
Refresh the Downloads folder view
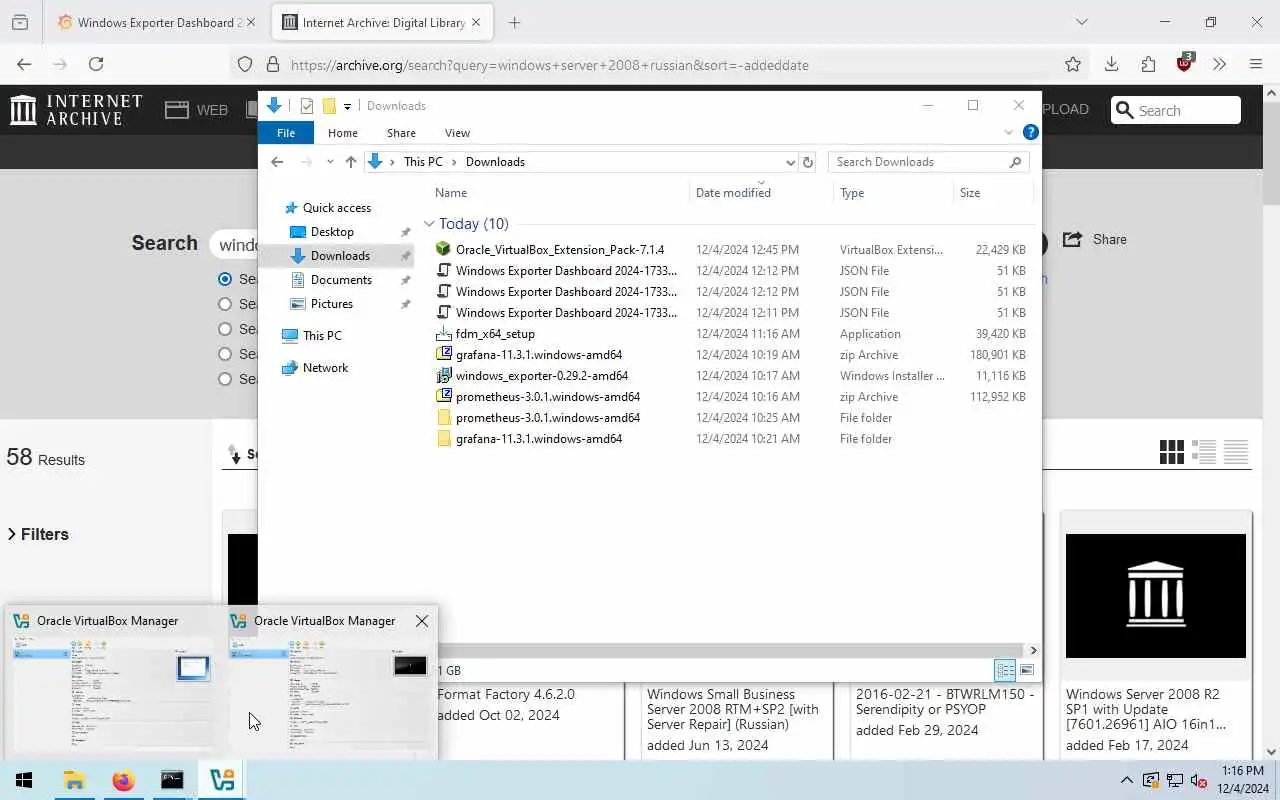tap(808, 162)
